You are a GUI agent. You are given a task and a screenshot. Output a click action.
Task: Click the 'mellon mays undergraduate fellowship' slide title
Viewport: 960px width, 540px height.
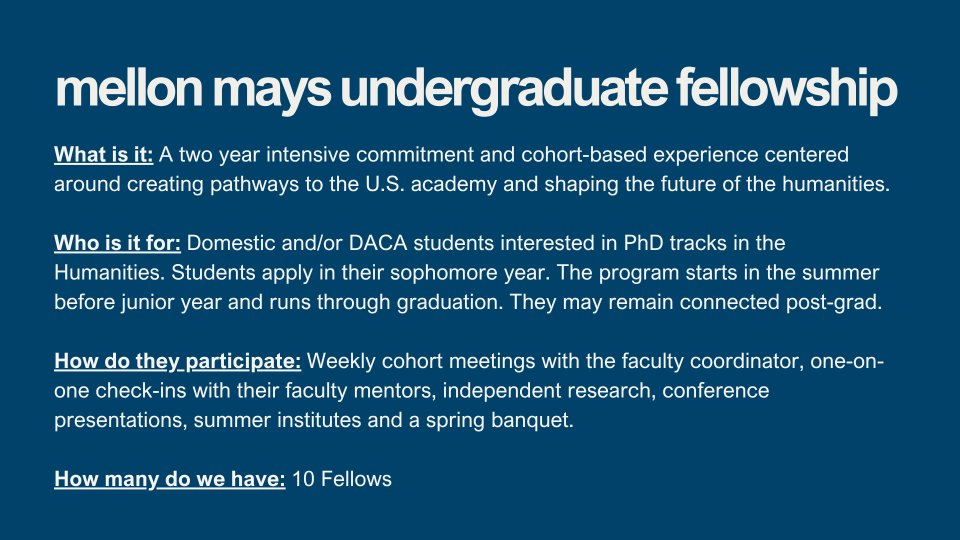[x=476, y=91]
